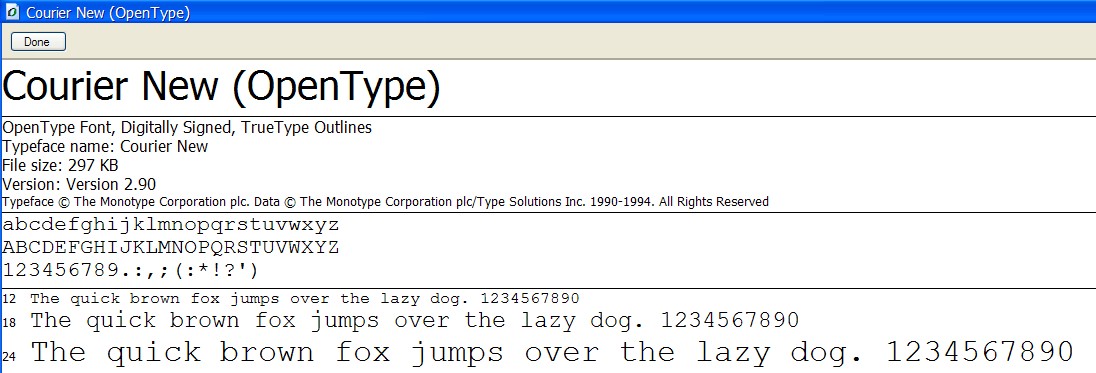Click the uppercase alphabet sample line
The width and height of the screenshot is (1096, 373).
(x=171, y=247)
